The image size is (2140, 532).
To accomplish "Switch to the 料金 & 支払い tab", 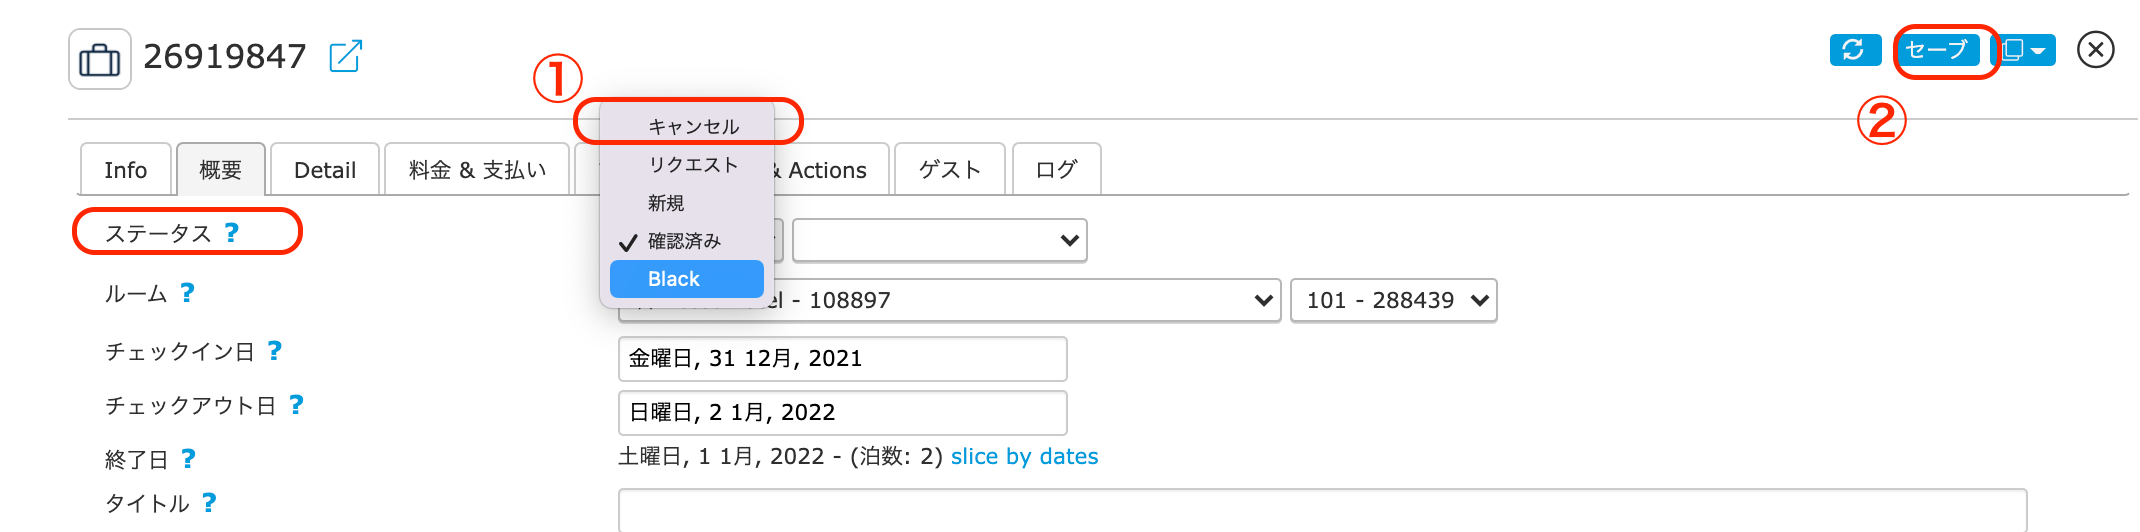I will pyautogui.click(x=477, y=170).
